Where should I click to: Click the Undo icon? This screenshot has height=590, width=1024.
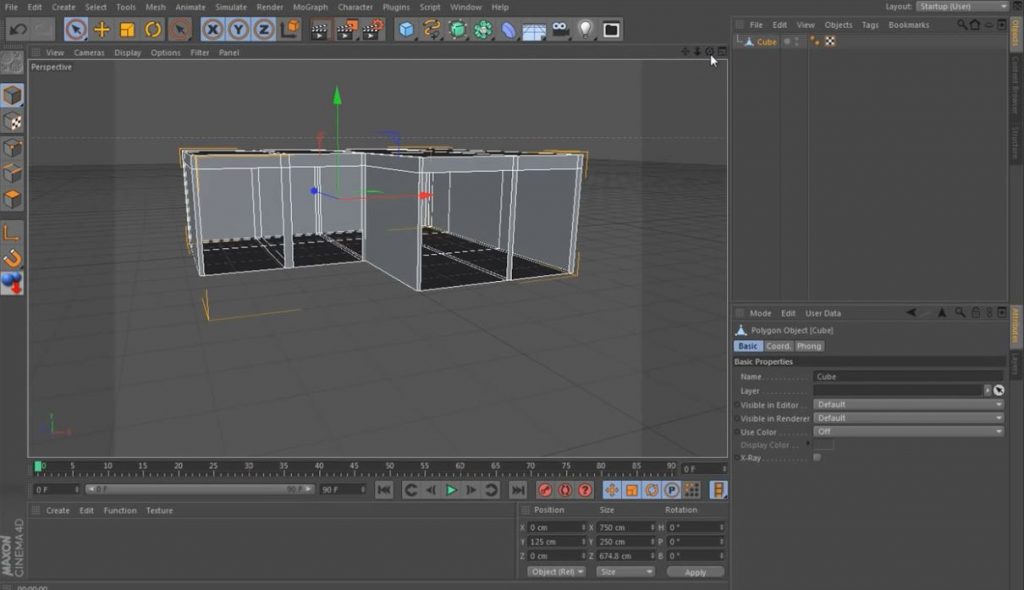18,31
